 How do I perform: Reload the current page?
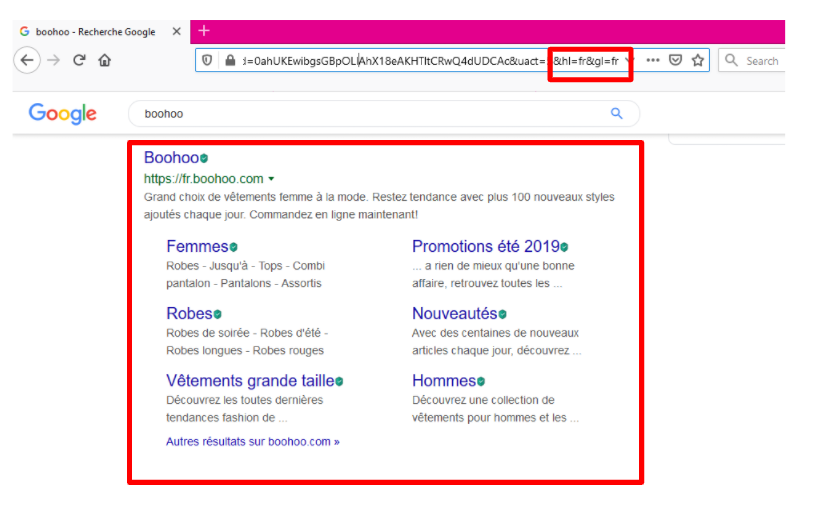pos(79,60)
